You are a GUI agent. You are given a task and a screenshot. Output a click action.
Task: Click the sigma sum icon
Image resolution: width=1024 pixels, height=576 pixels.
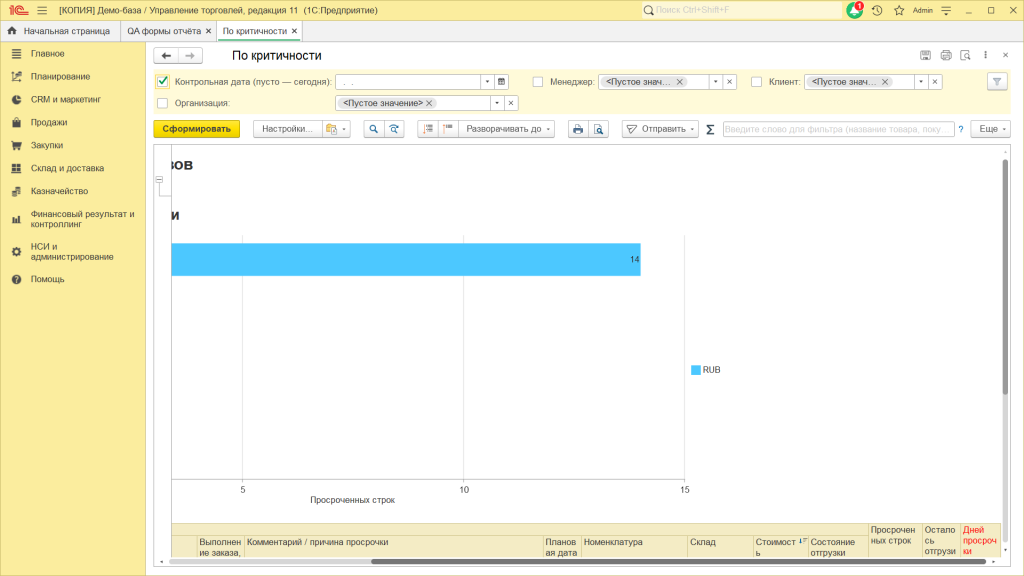pos(711,129)
